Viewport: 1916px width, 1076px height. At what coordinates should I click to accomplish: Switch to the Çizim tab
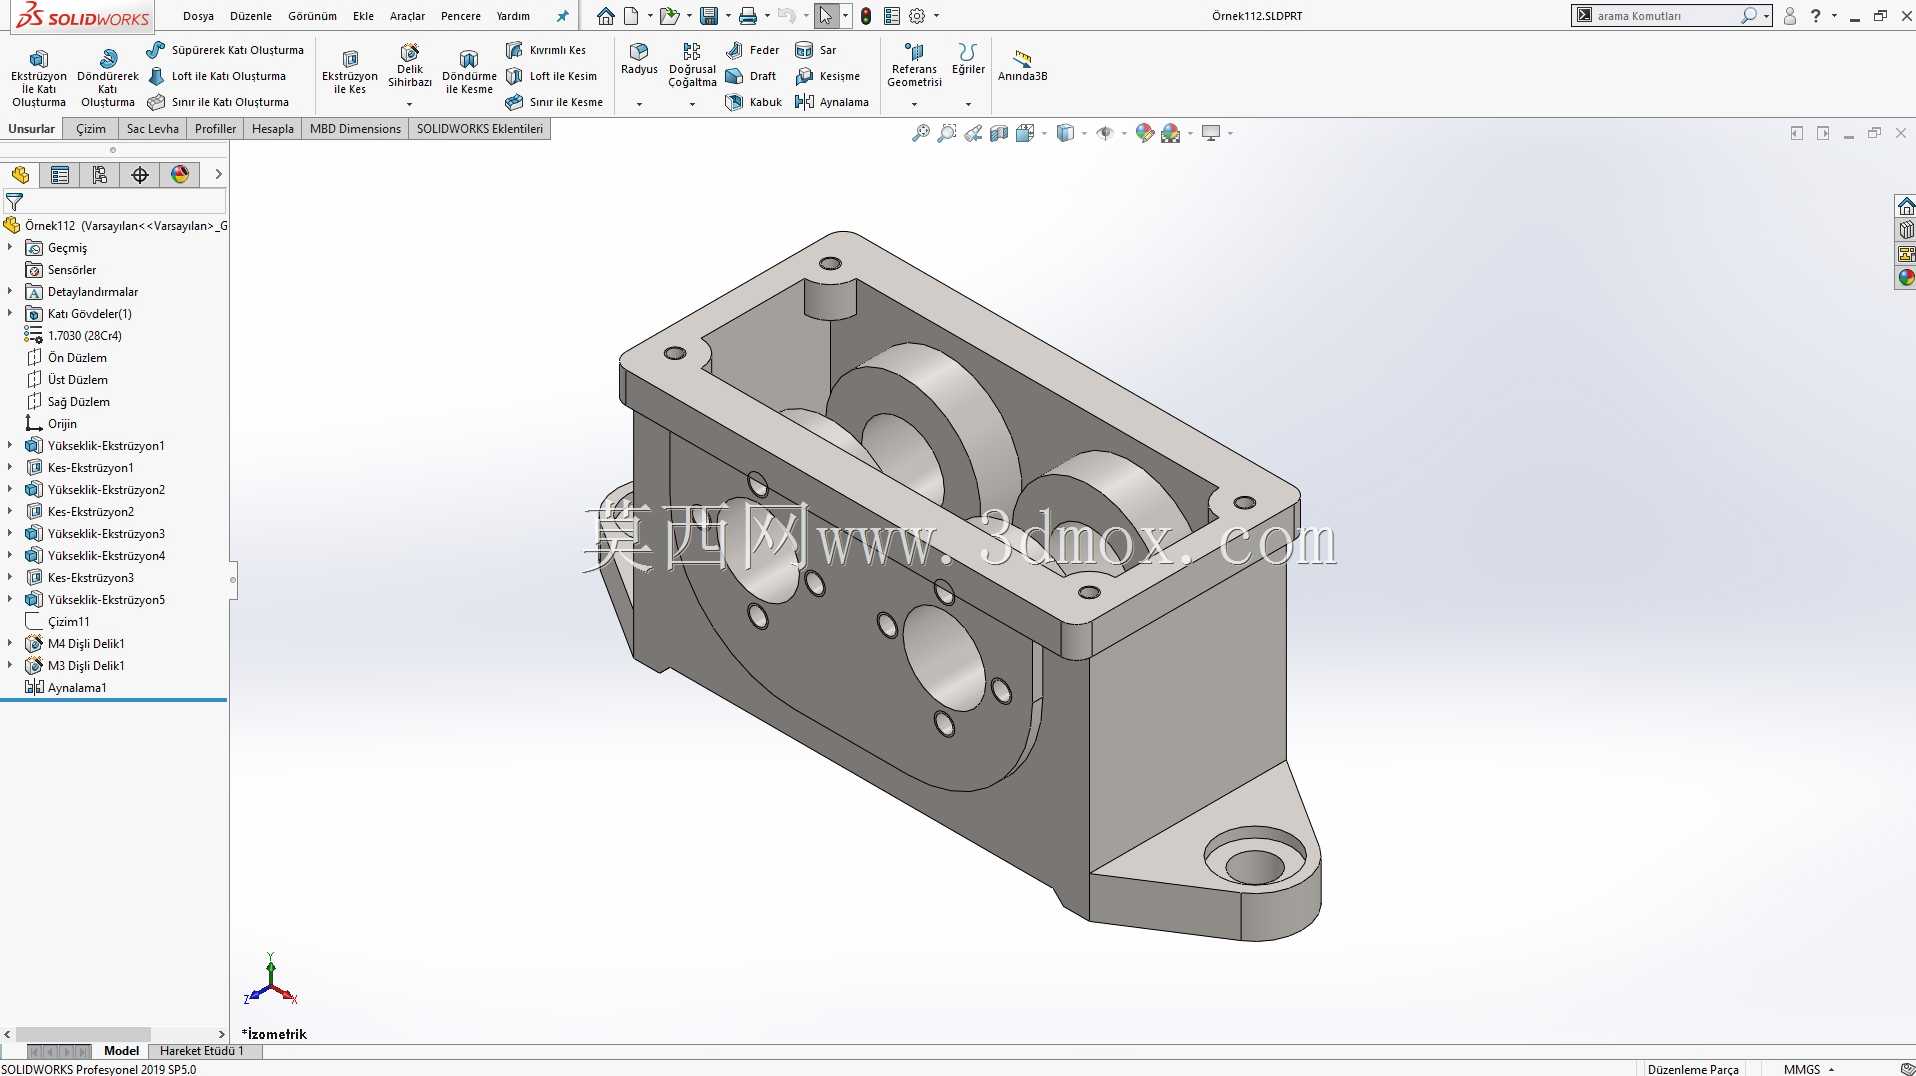[x=91, y=129]
